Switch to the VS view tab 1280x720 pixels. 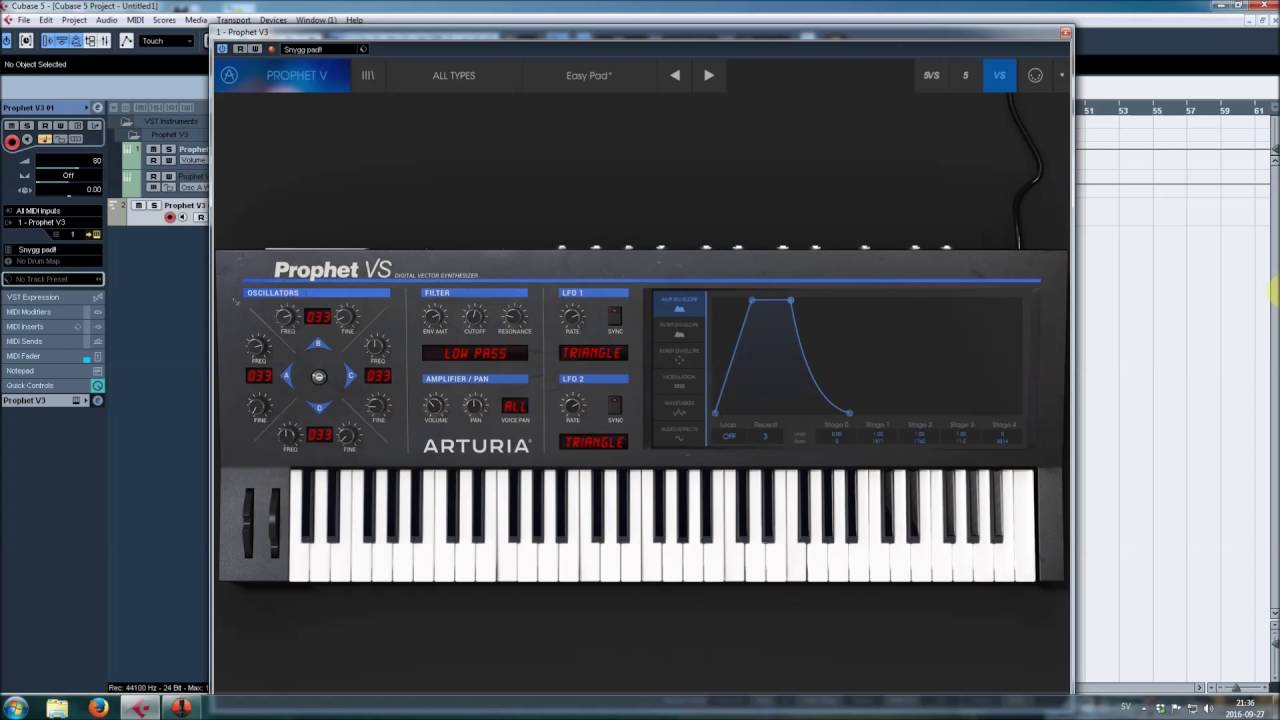point(999,75)
